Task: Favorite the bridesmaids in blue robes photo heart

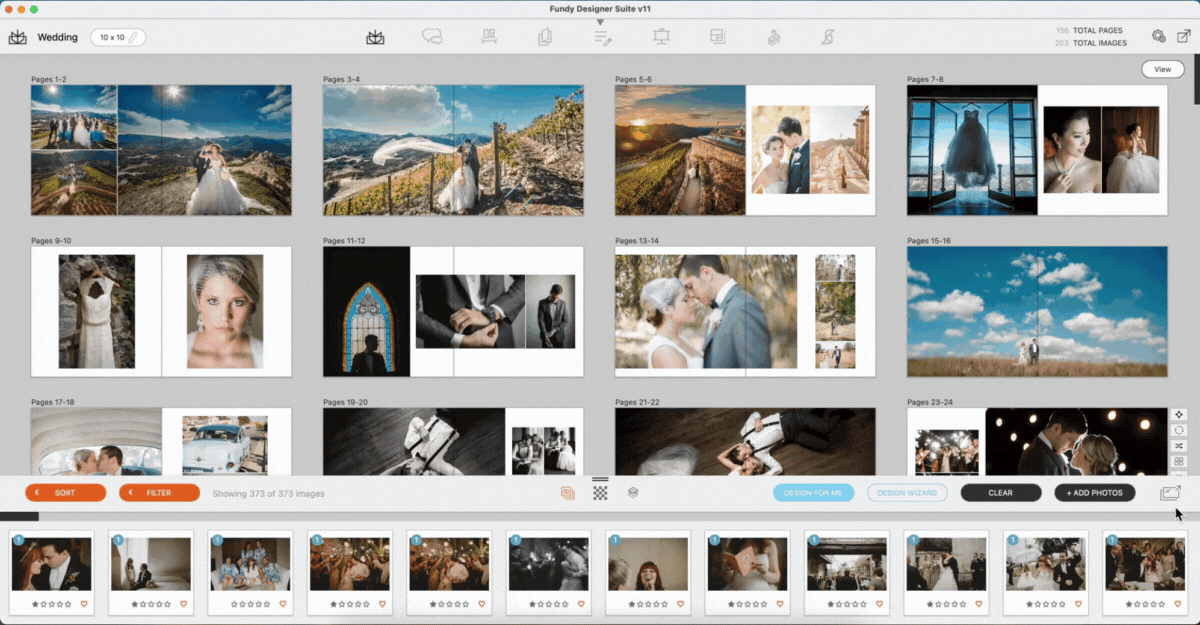Action: [x=283, y=604]
